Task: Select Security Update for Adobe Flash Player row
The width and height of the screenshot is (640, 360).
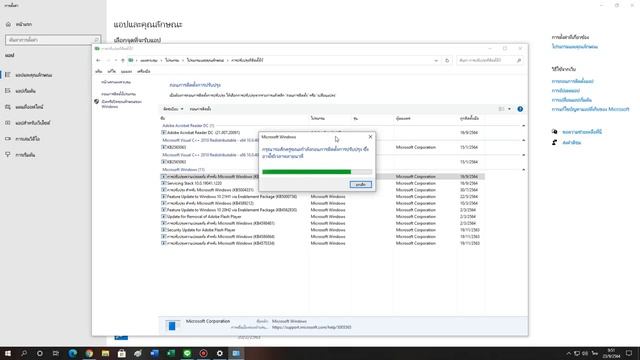Action: 322,230
